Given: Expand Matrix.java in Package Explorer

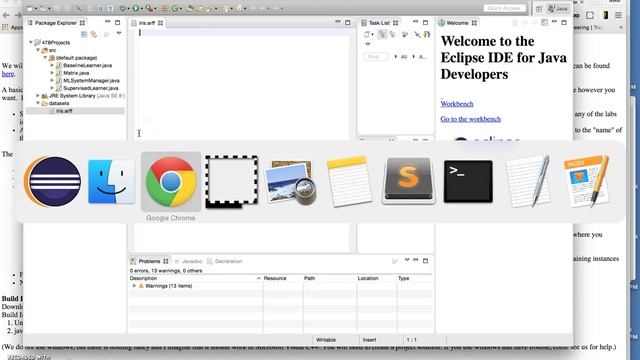Looking at the screenshot, I should click(x=52, y=73).
